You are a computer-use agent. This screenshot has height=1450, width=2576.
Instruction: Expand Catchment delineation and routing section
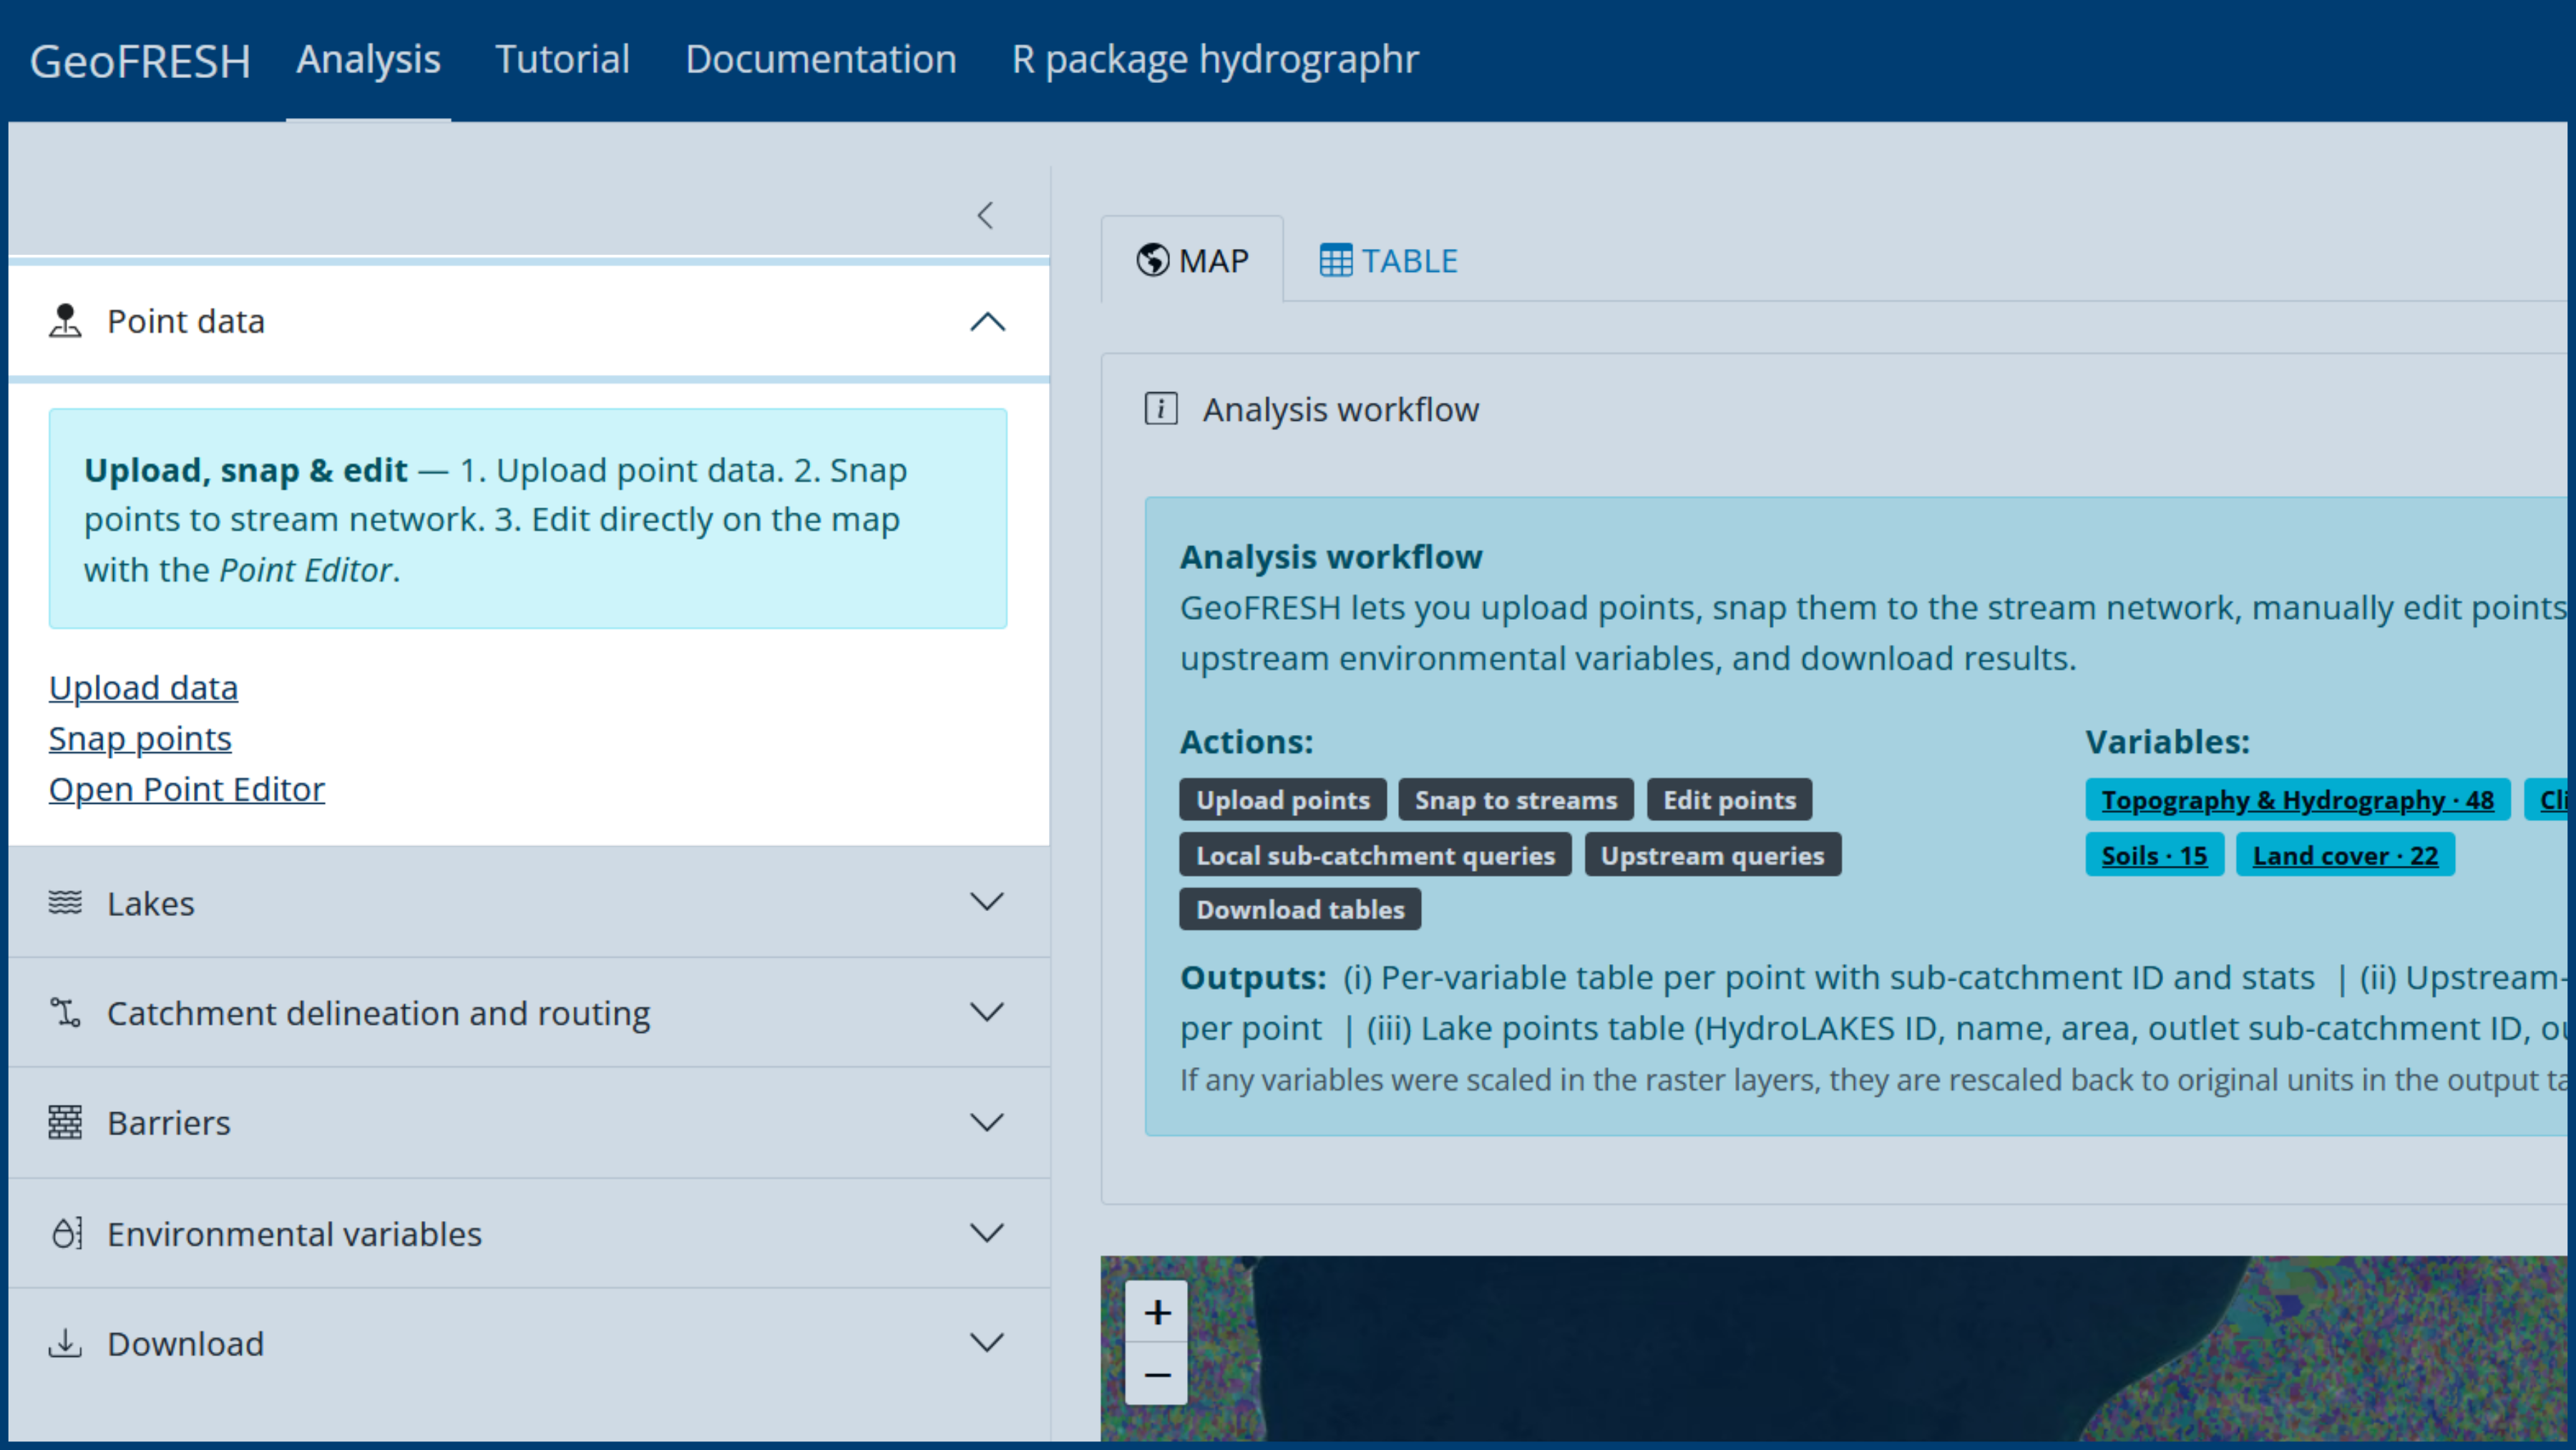[x=987, y=1012]
